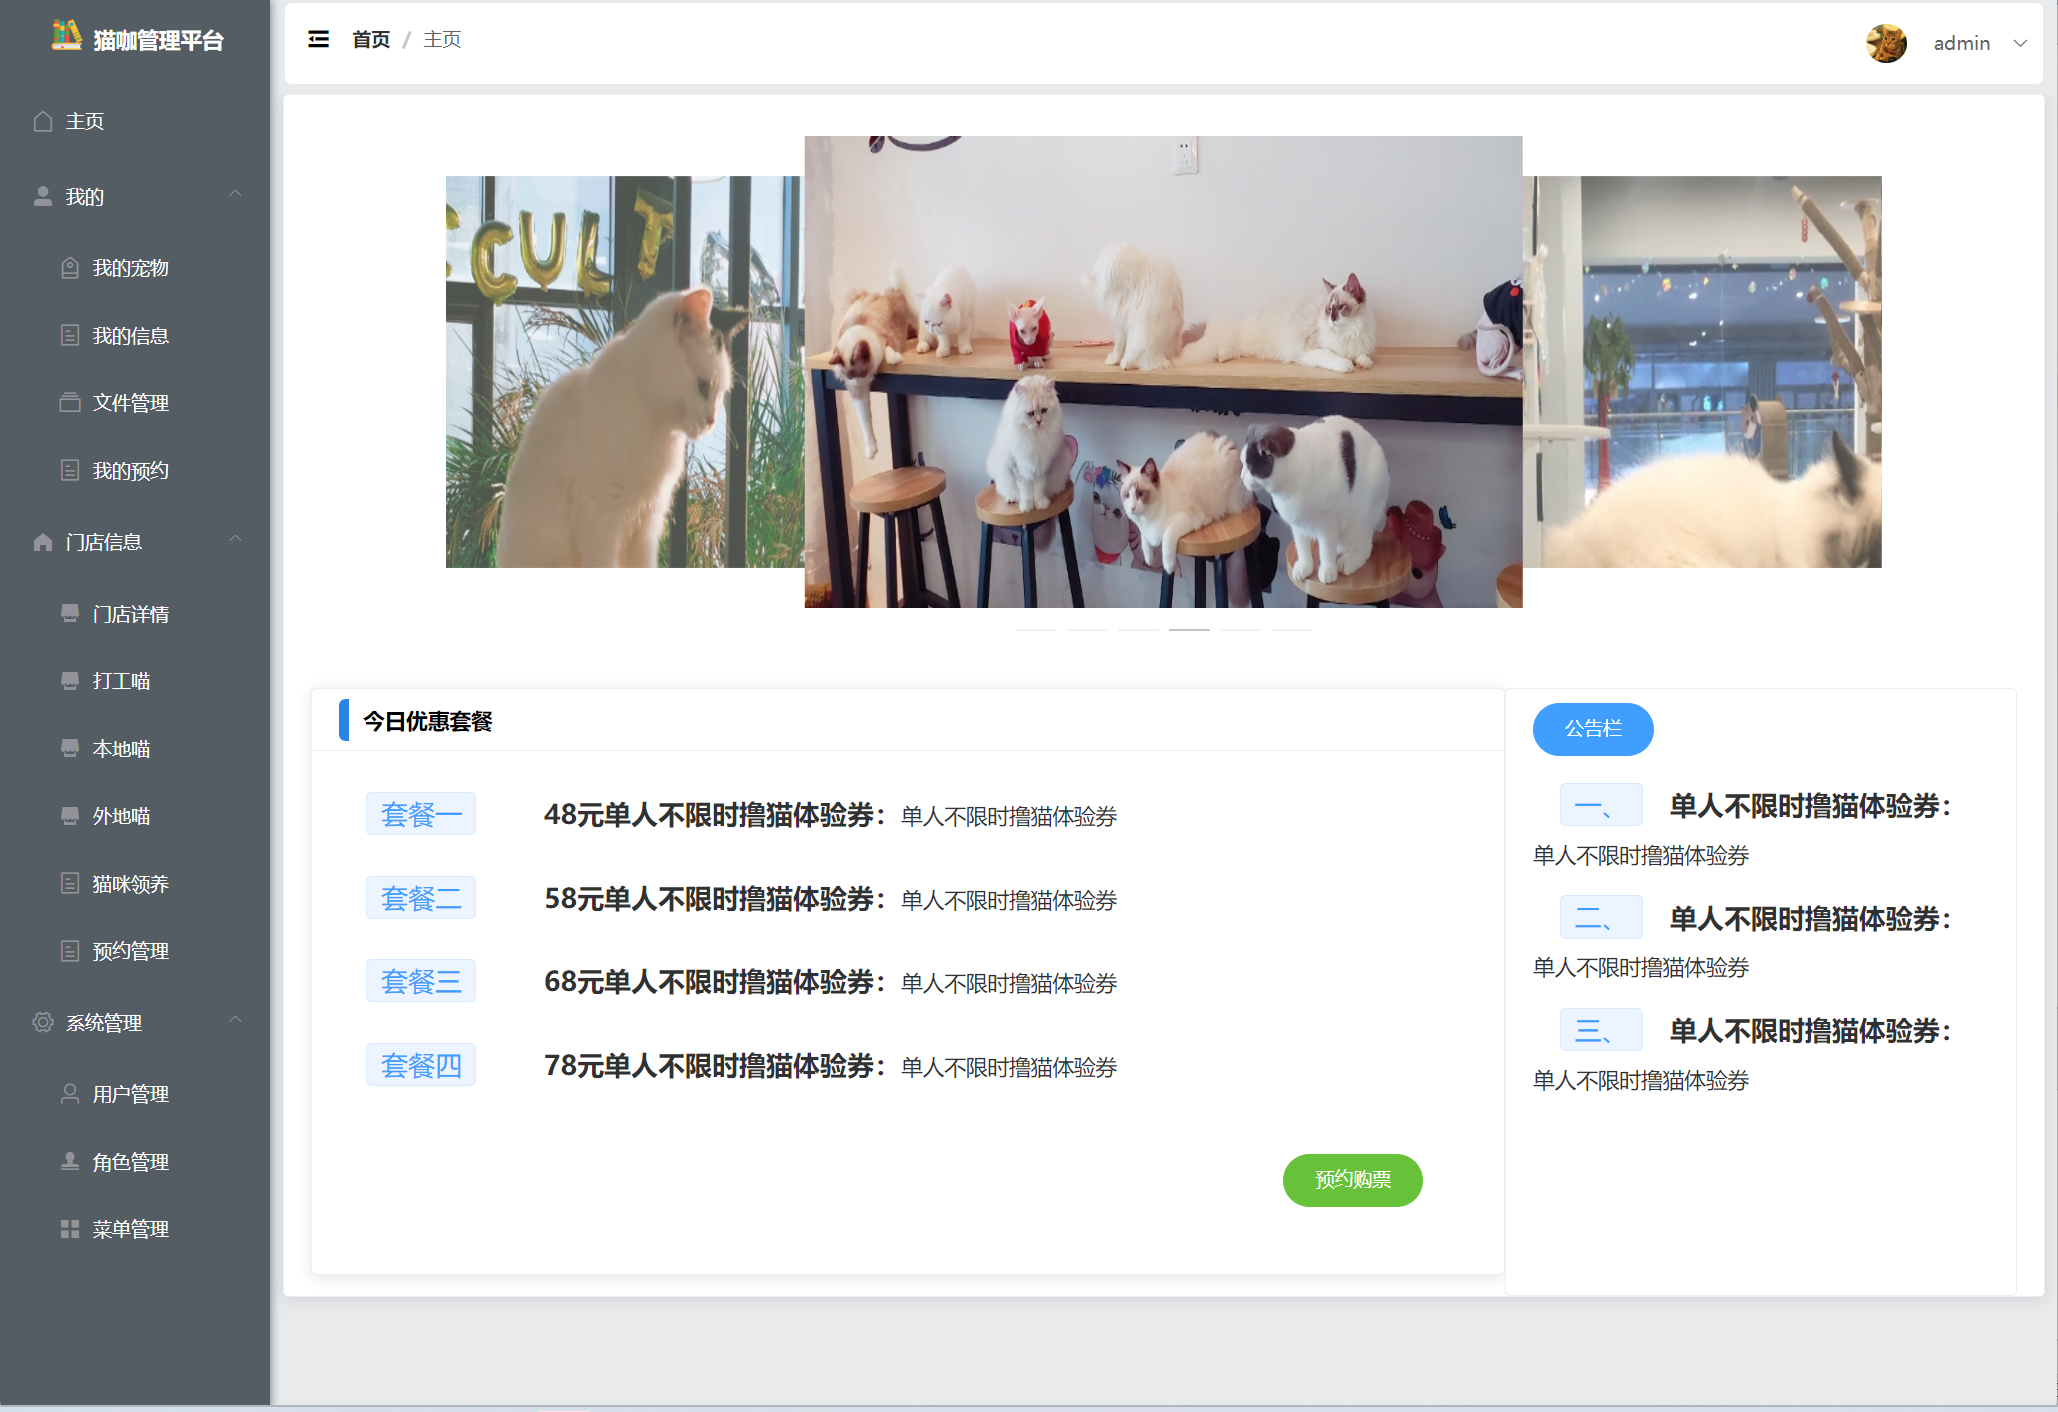Screen dimensions: 2058x1412
Task: Collapse the 系统管理 submenu
Action: tap(235, 1021)
